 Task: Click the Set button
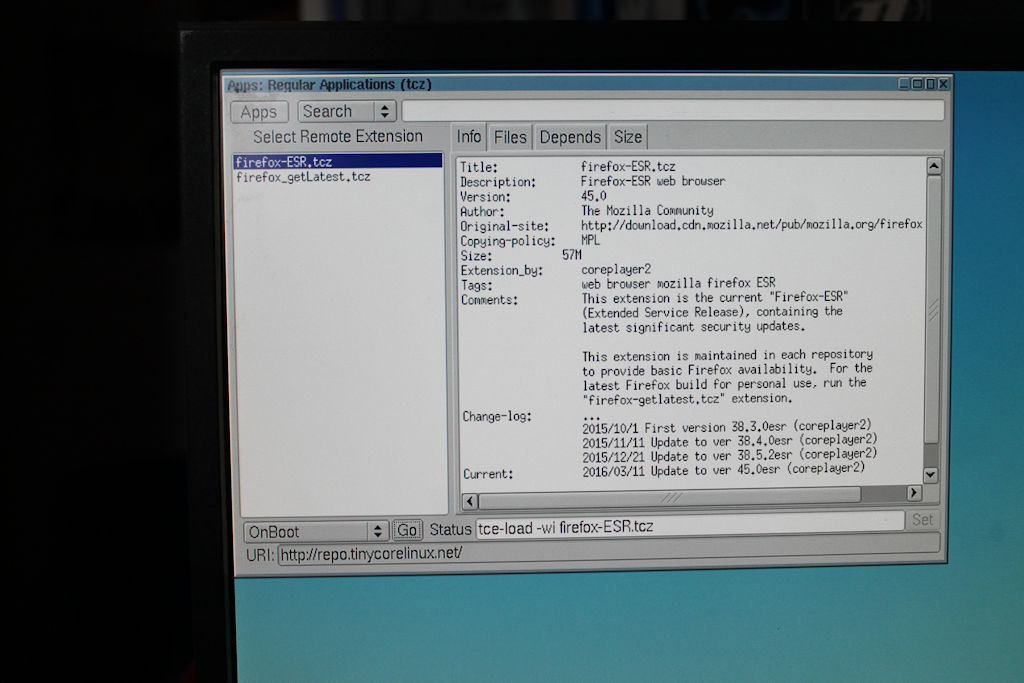[x=922, y=520]
